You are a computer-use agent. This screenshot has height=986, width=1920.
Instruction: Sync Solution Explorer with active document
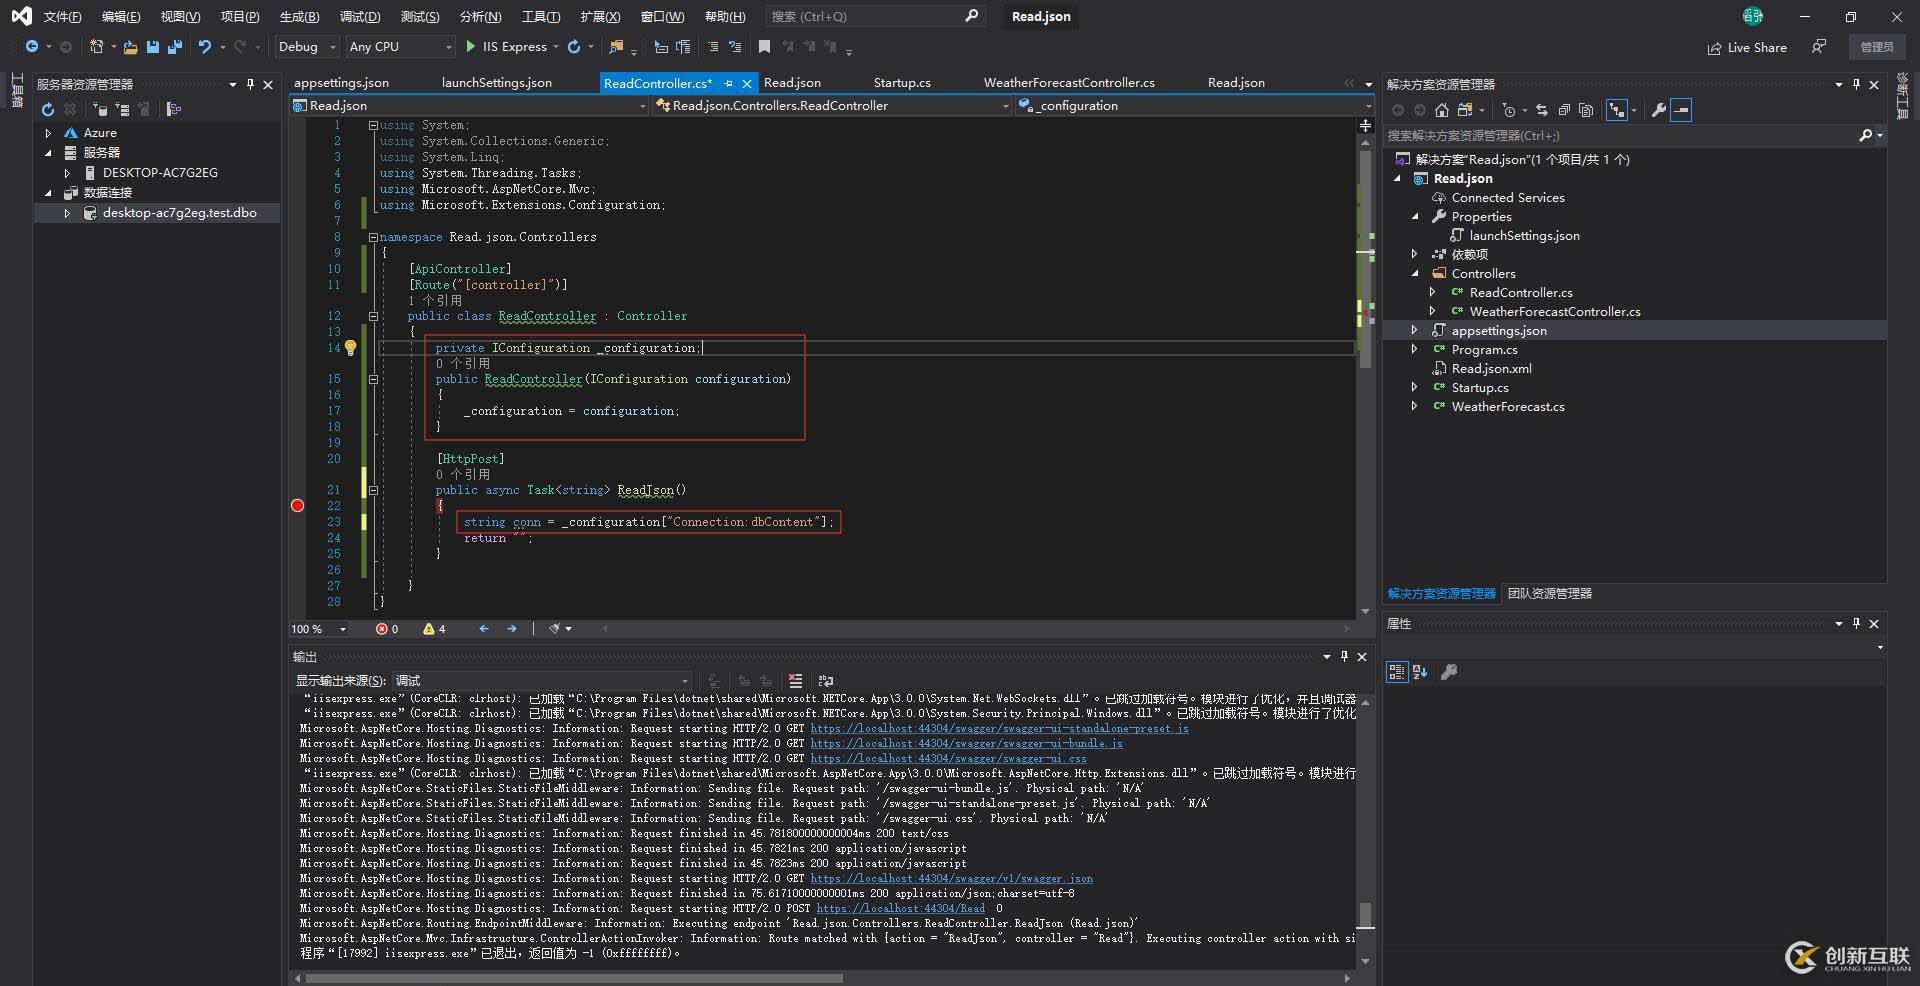point(1543,110)
